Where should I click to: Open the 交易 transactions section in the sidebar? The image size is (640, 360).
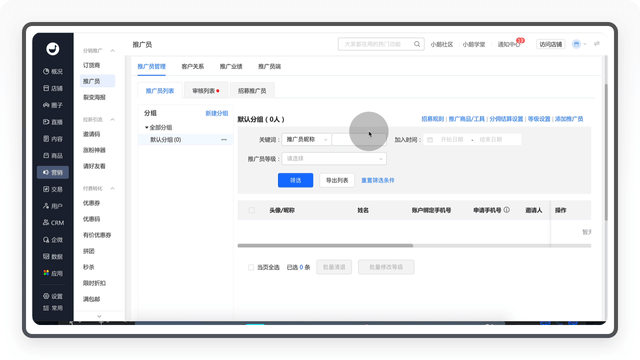point(53,189)
